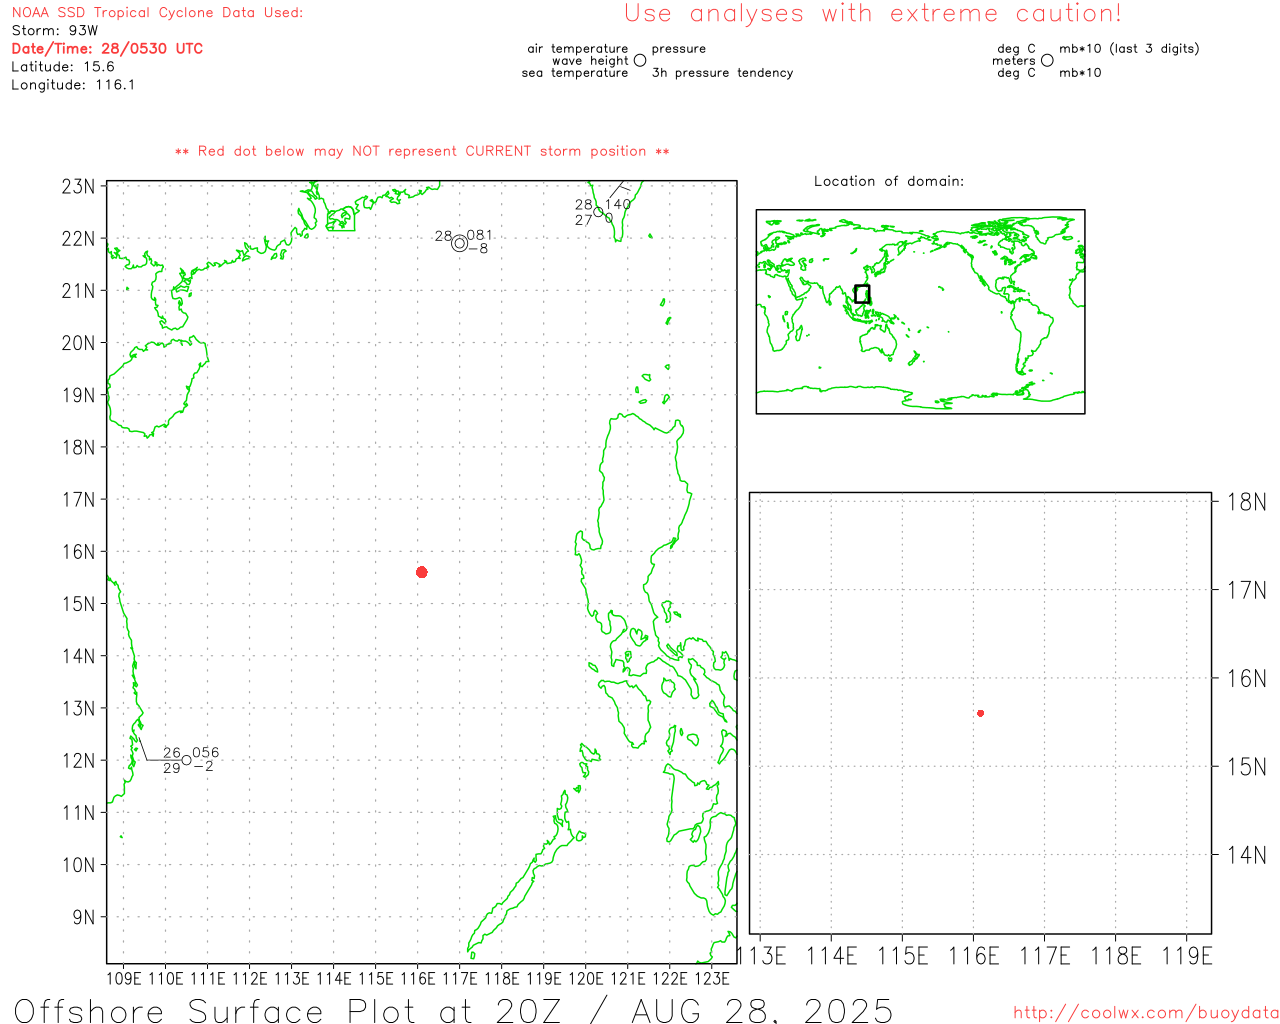The width and height of the screenshot is (1280, 1024).
Task: Click 'NOAA SSD Tropical Cyclone Data Used:' heading
Action: 157,13
